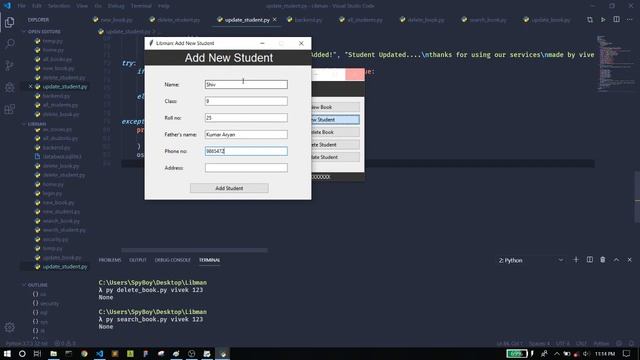Viewport: 640px width, 360px height.
Task: Click the Name input field containing Shiv
Action: (x=246, y=84)
